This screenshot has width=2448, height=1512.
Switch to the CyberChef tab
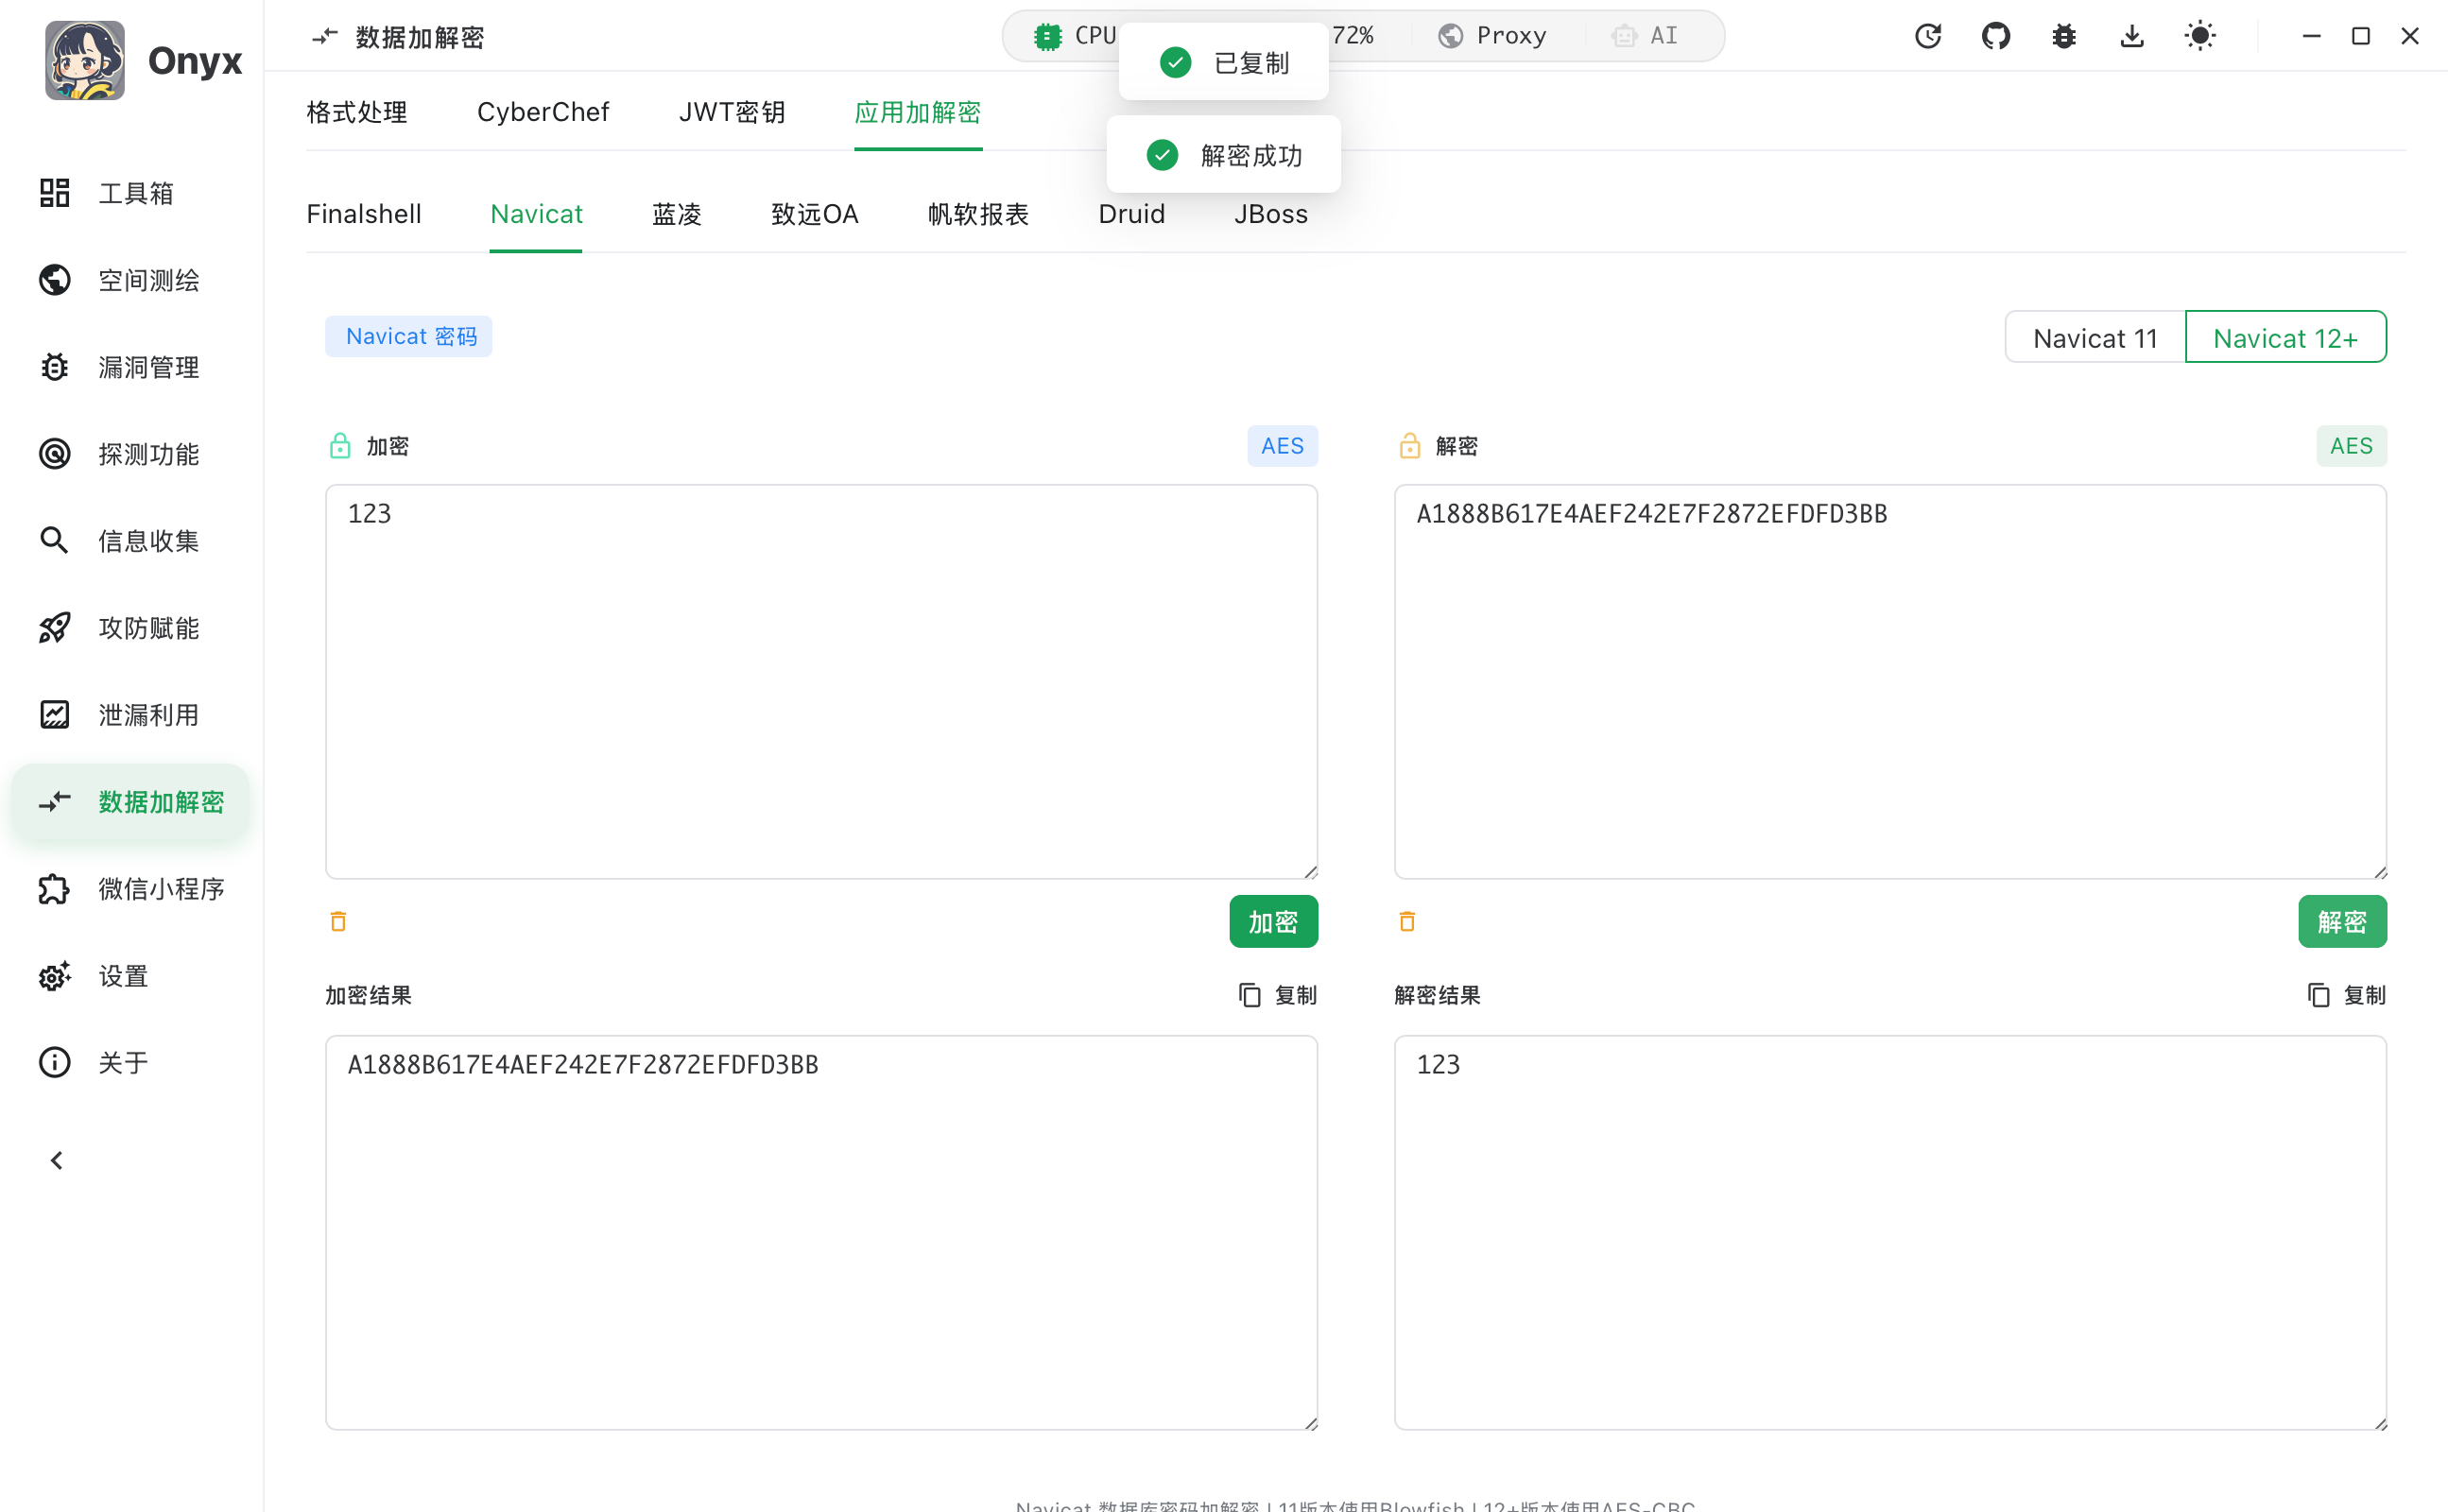(542, 112)
